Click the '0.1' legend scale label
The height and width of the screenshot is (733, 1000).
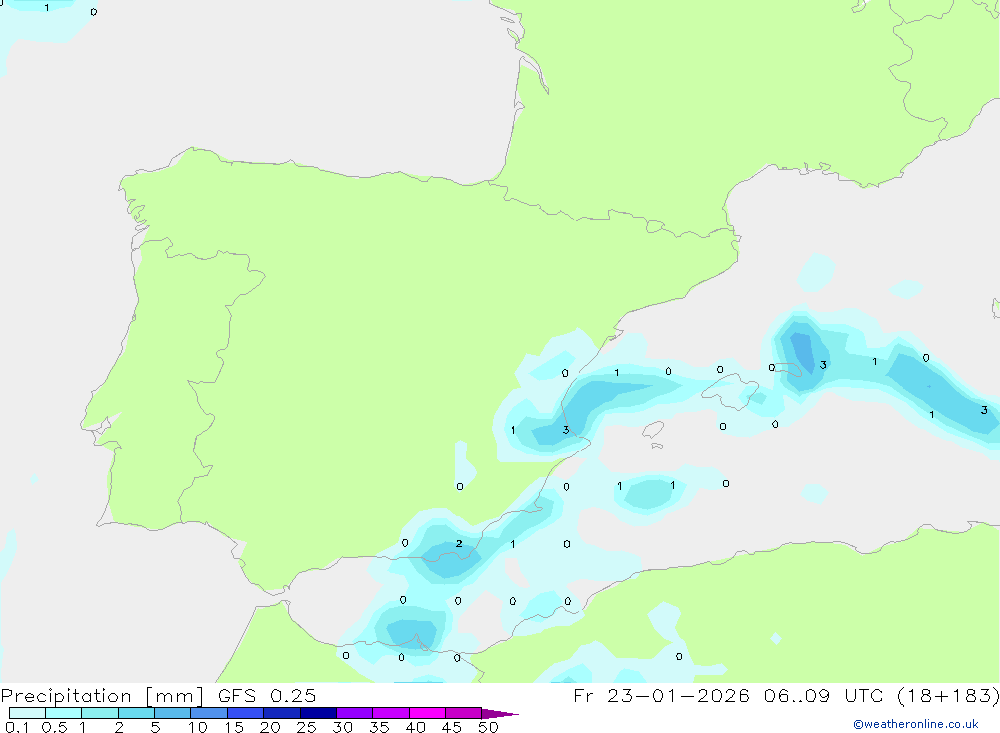[x=17, y=727]
